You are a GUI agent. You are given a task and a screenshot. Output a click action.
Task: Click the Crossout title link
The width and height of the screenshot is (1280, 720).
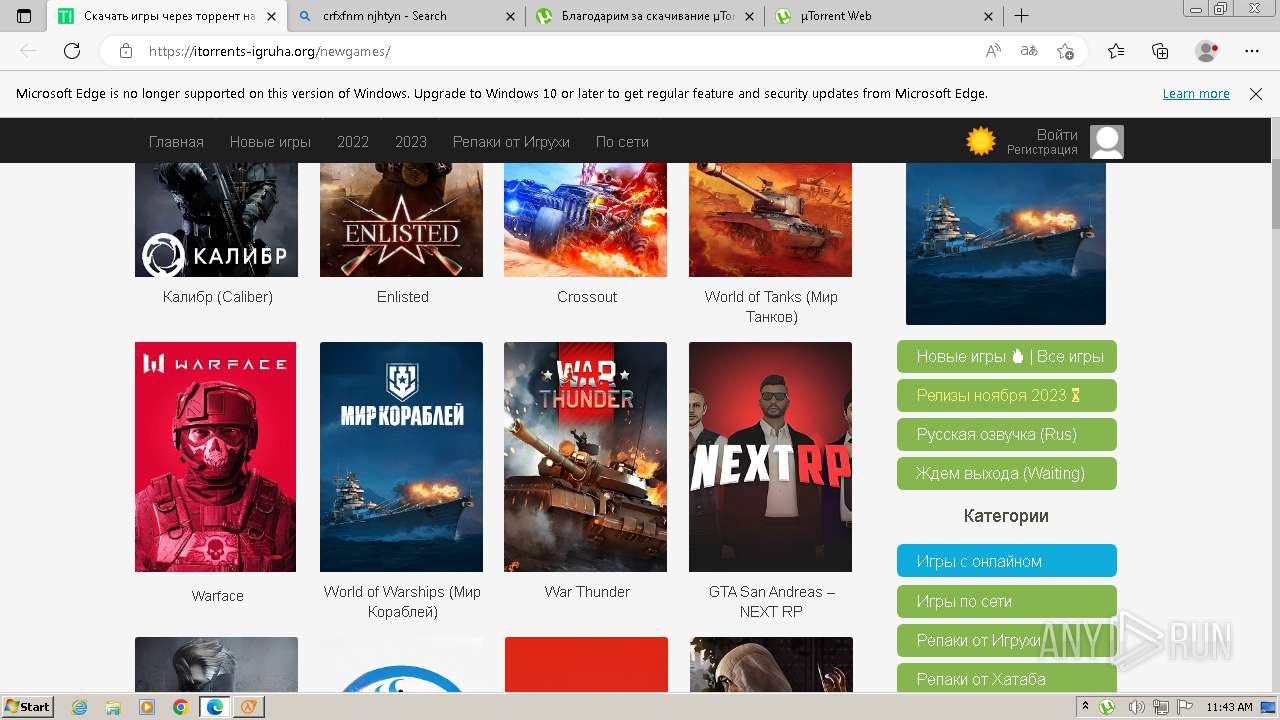point(587,297)
